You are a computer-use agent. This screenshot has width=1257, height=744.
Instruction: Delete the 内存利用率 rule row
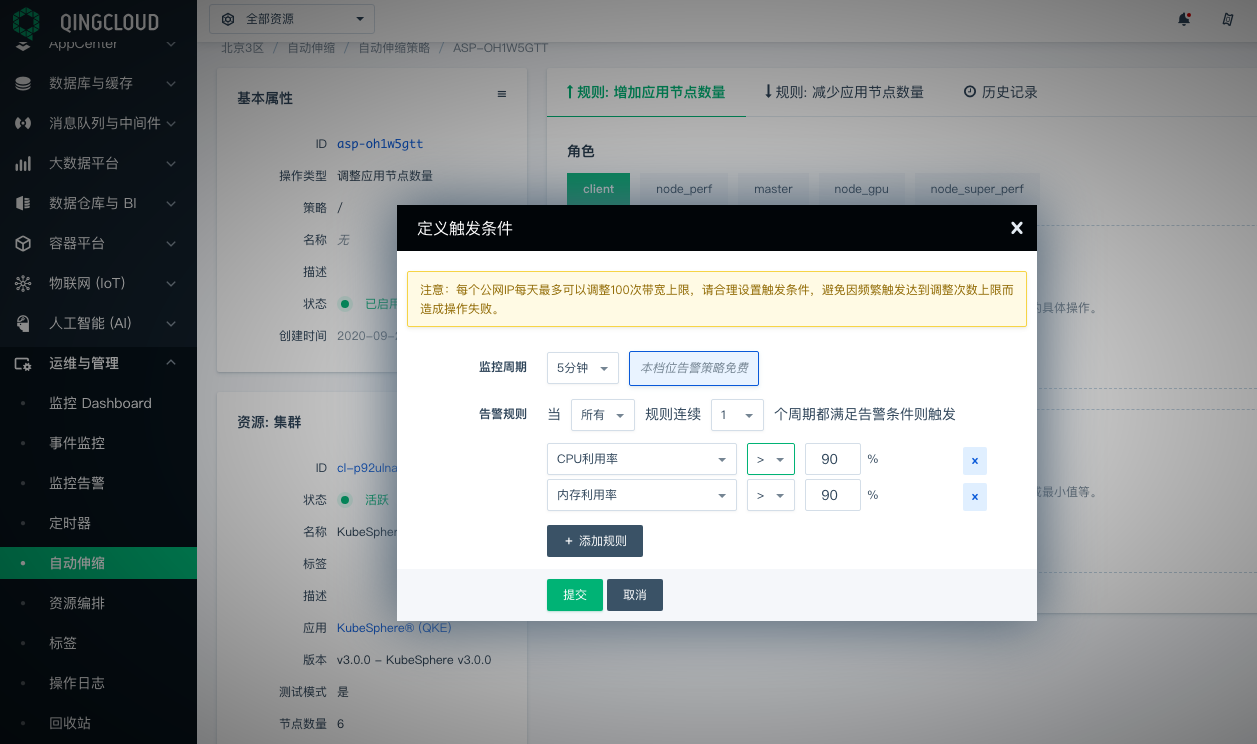(x=974, y=497)
